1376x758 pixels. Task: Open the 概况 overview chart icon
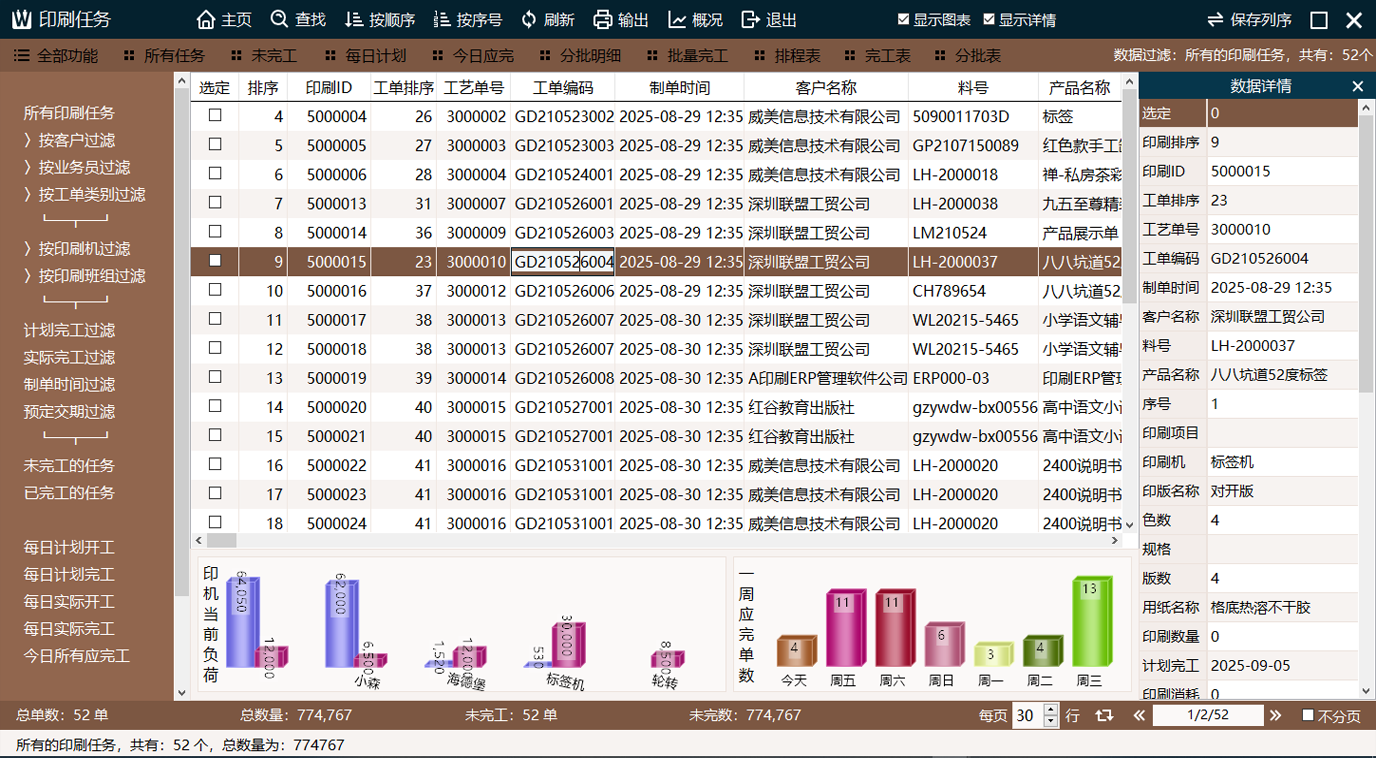pyautogui.click(x=677, y=20)
